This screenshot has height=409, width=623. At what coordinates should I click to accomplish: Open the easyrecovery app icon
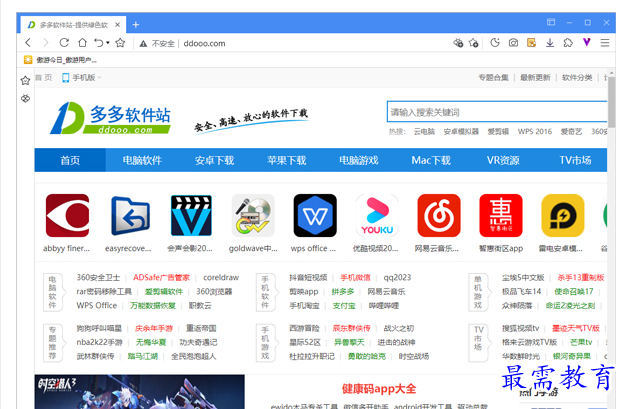click(x=130, y=215)
